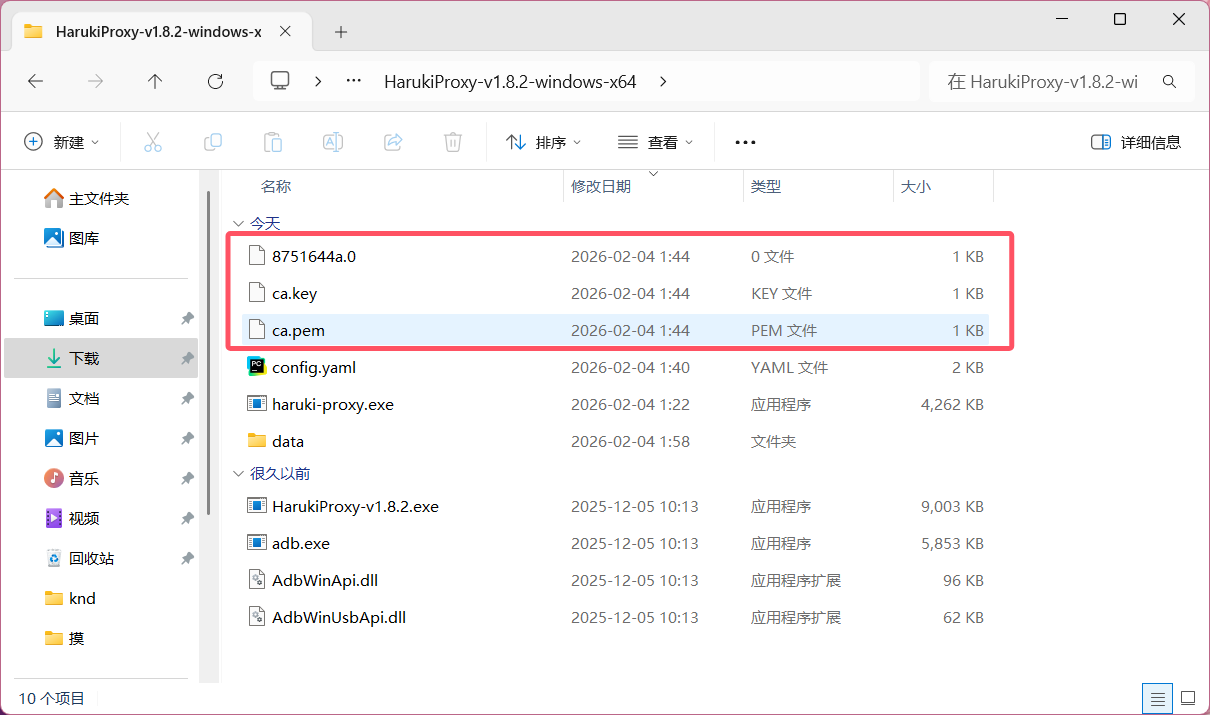Click the Cut scissors icon
Image resolution: width=1210 pixels, height=715 pixels.
pos(153,142)
